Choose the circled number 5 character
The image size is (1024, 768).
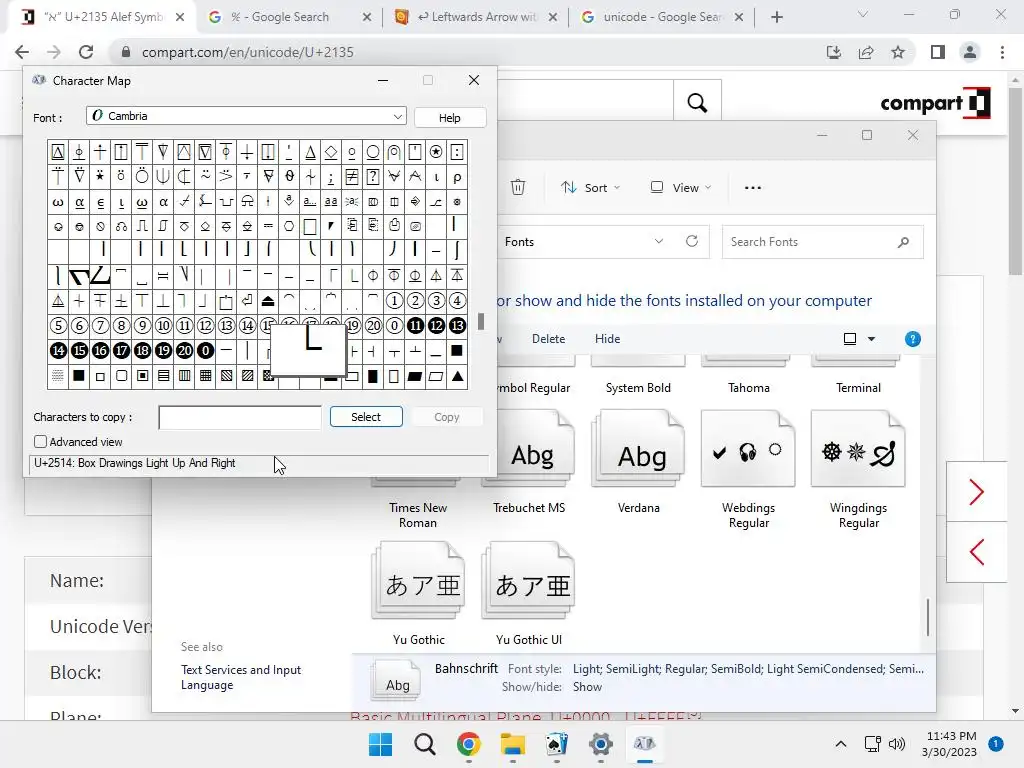point(58,325)
